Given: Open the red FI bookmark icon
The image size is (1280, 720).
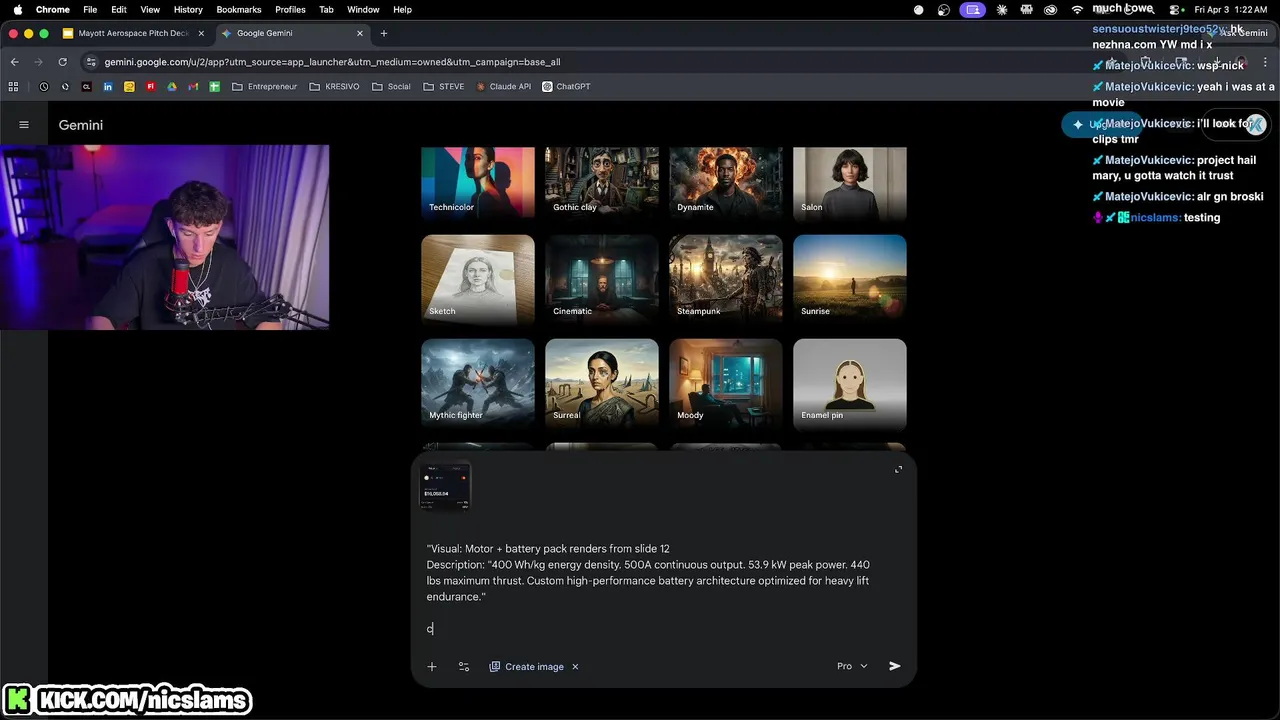Looking at the screenshot, I should coord(151,87).
